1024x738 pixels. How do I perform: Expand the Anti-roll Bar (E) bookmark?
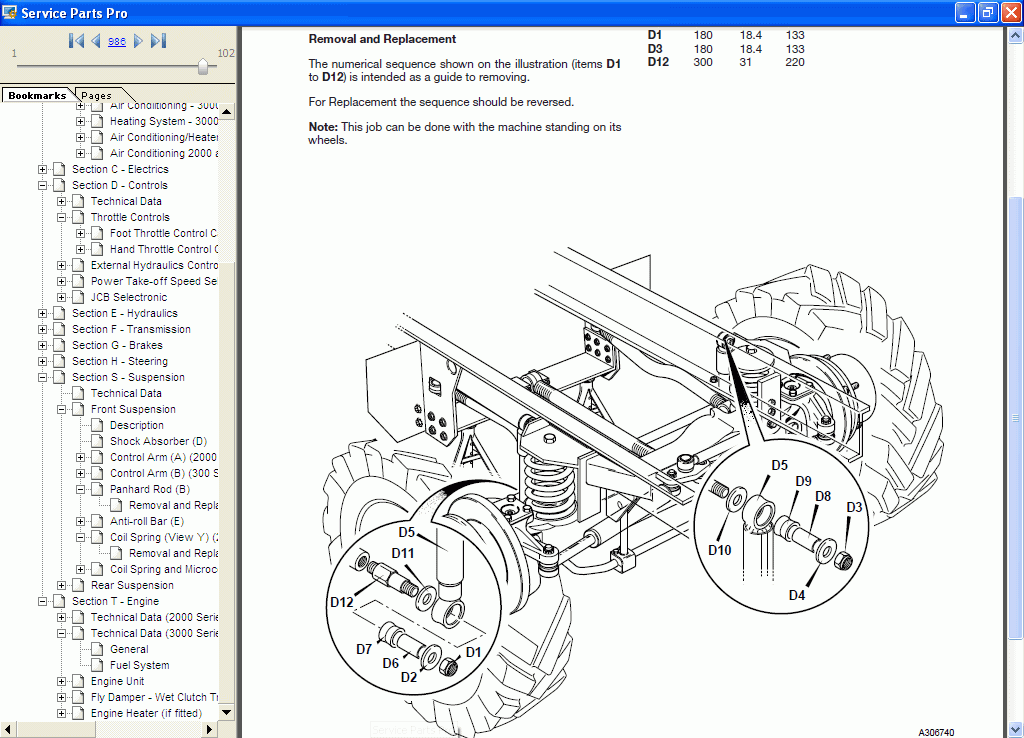(78, 521)
